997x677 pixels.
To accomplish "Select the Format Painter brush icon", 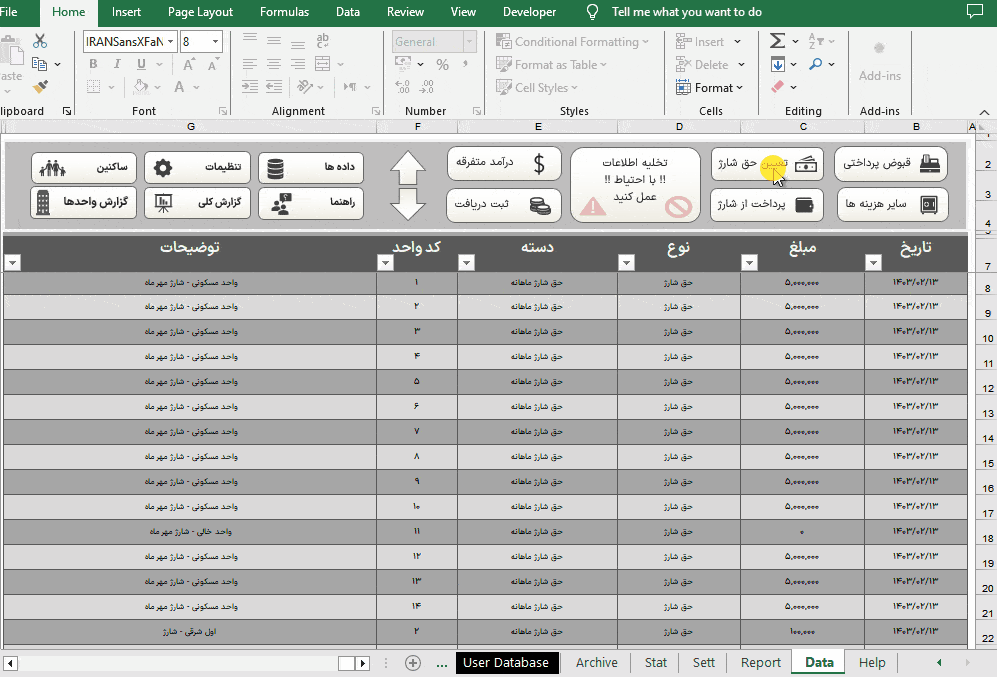I will [40, 86].
